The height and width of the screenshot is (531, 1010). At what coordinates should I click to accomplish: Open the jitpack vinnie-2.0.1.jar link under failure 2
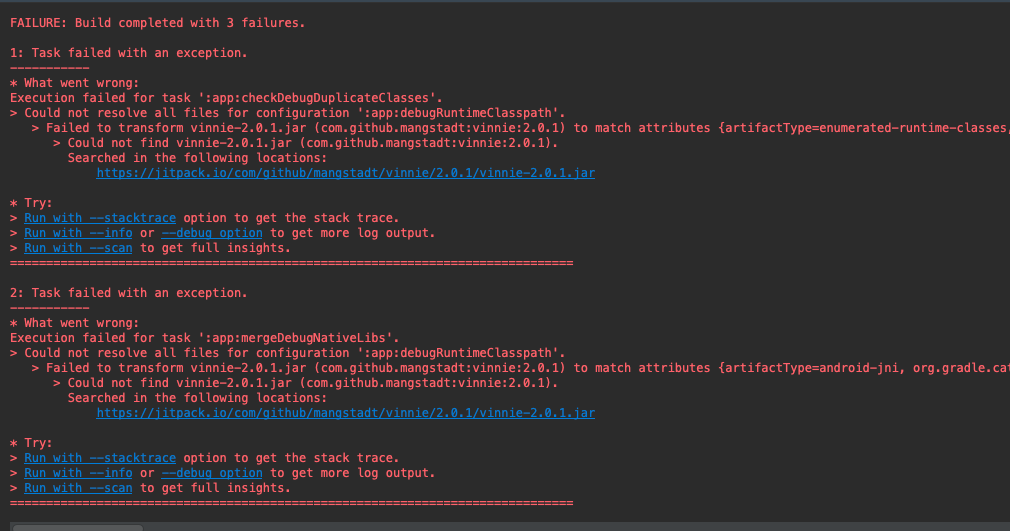click(345, 413)
